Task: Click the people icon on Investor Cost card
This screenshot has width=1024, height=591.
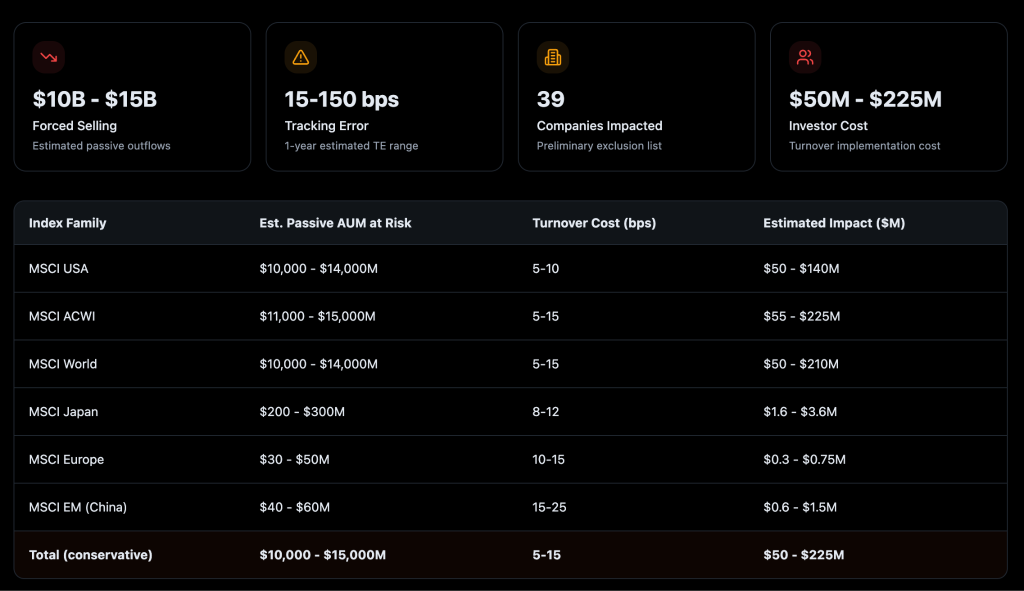Action: pos(805,57)
